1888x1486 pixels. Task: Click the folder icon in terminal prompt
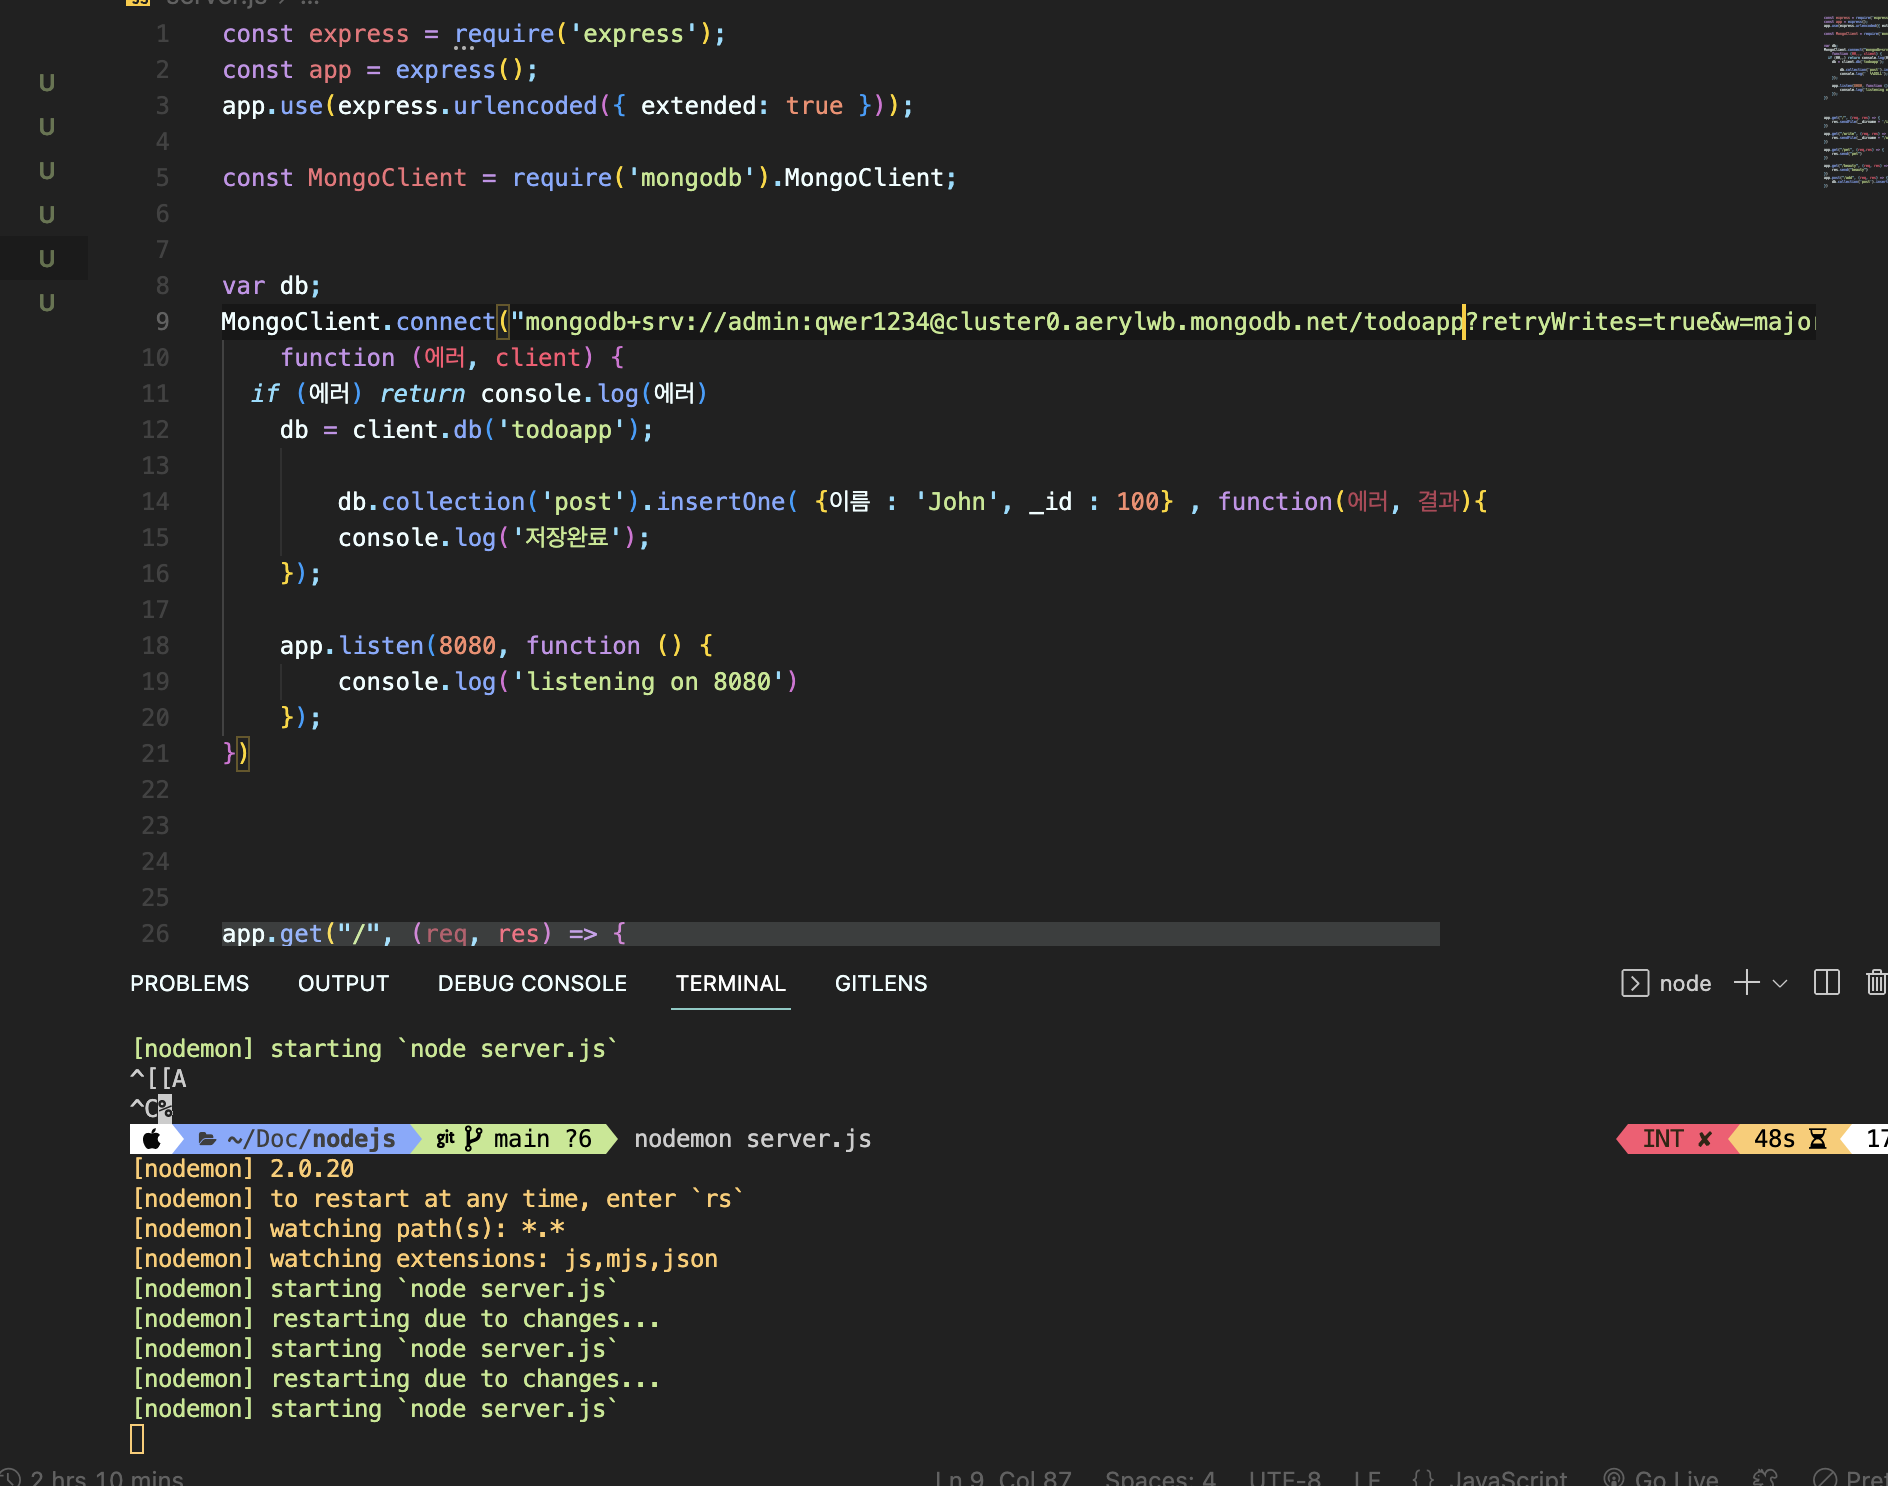[207, 1139]
